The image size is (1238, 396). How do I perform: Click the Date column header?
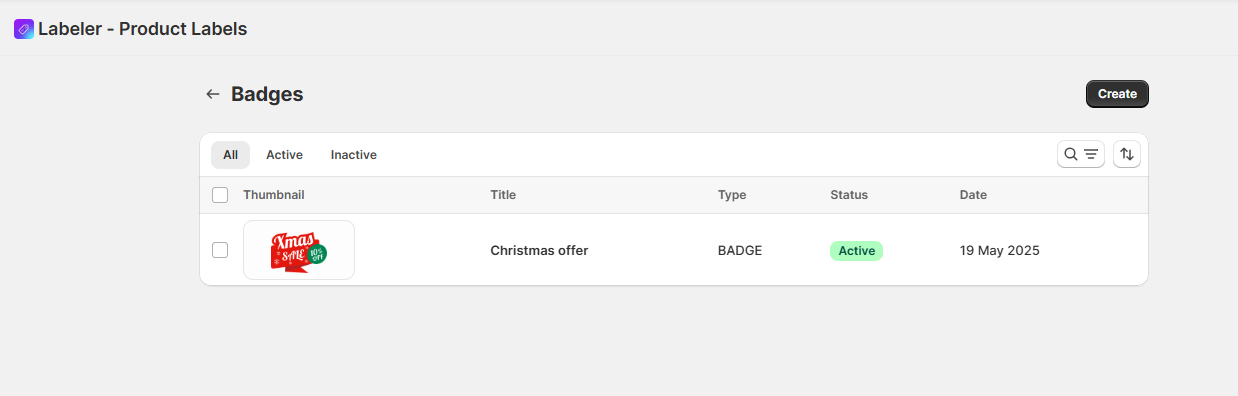tap(973, 195)
